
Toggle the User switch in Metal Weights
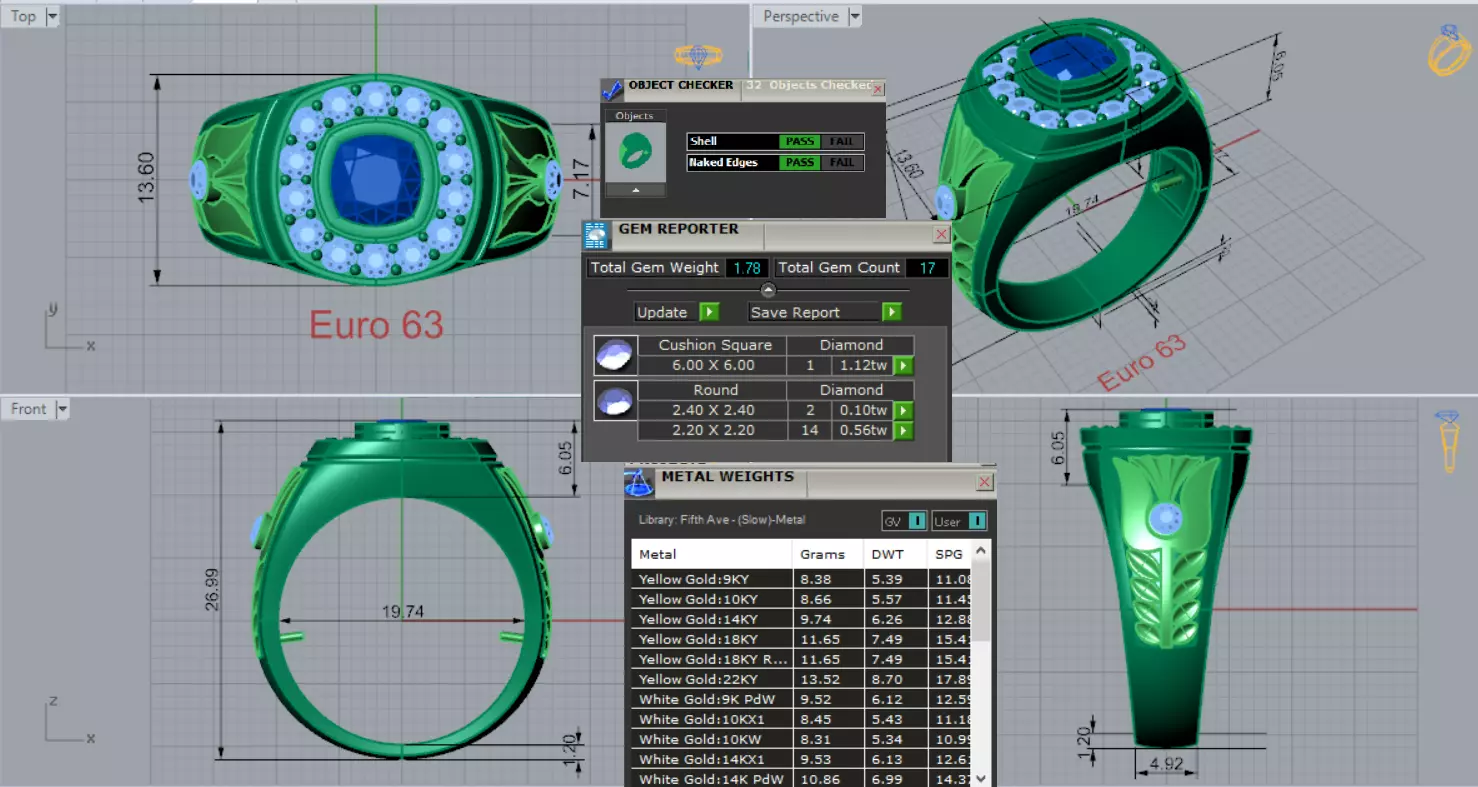pyautogui.click(x=960, y=521)
